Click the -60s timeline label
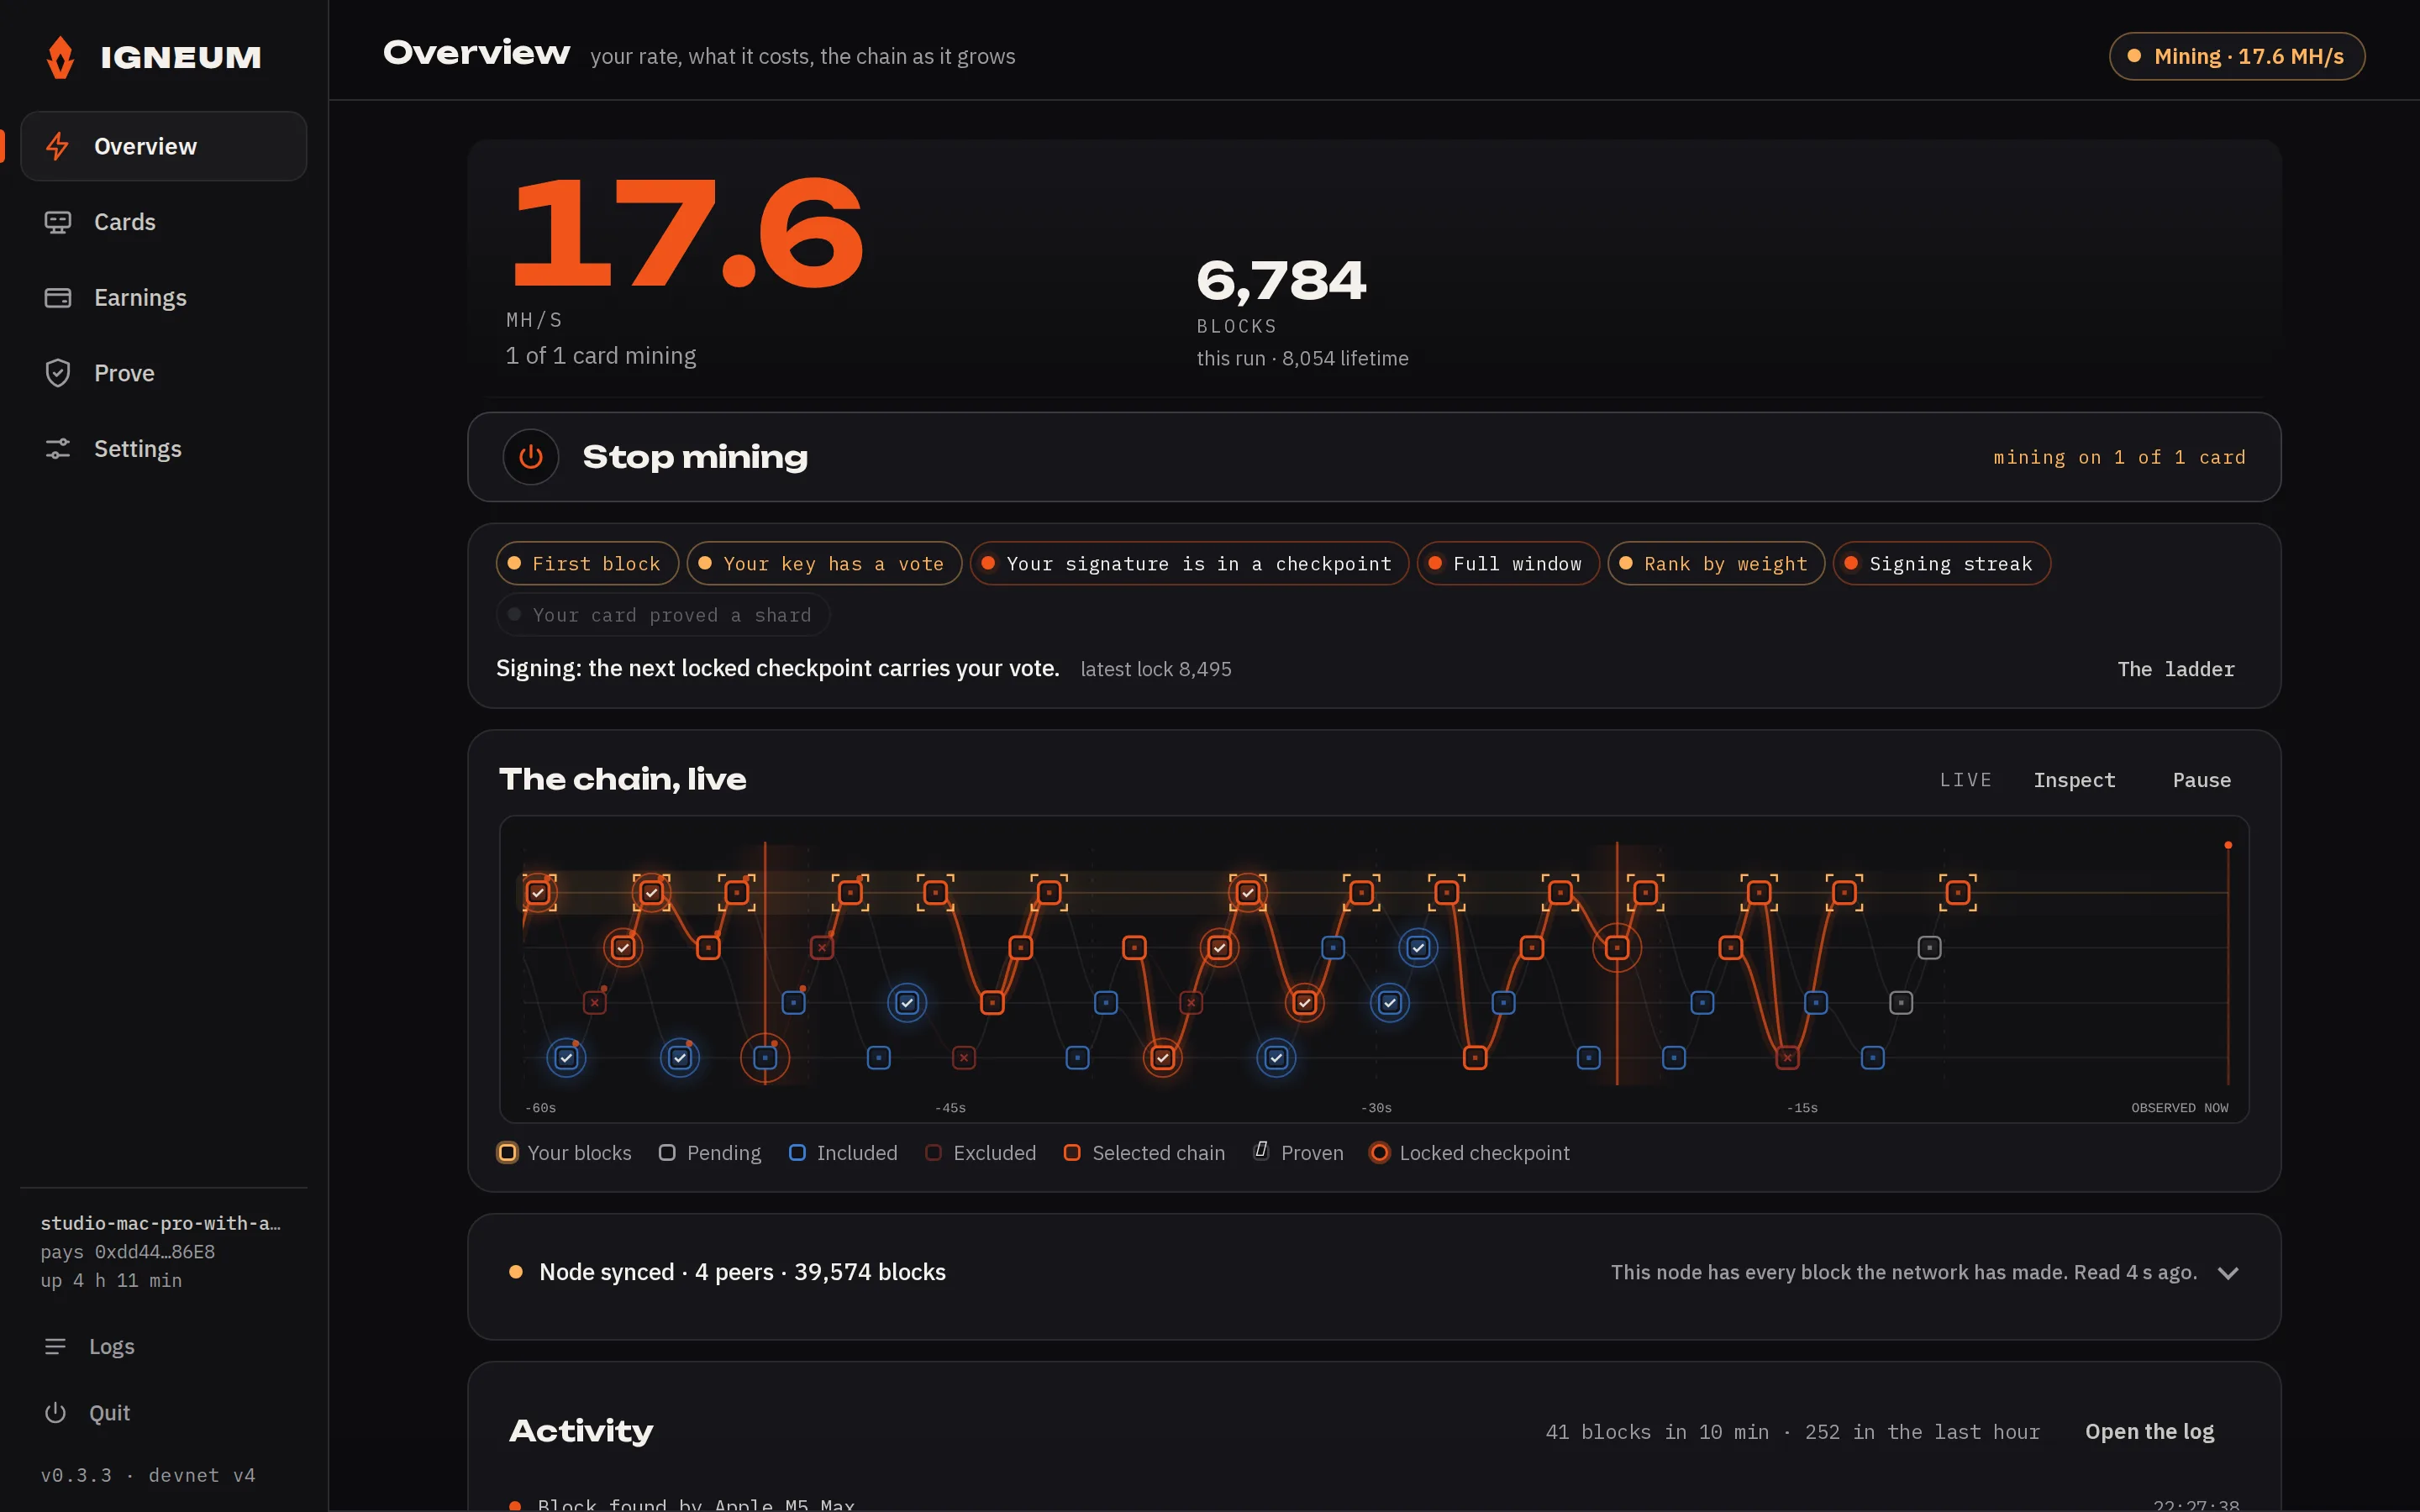 pyautogui.click(x=540, y=1108)
